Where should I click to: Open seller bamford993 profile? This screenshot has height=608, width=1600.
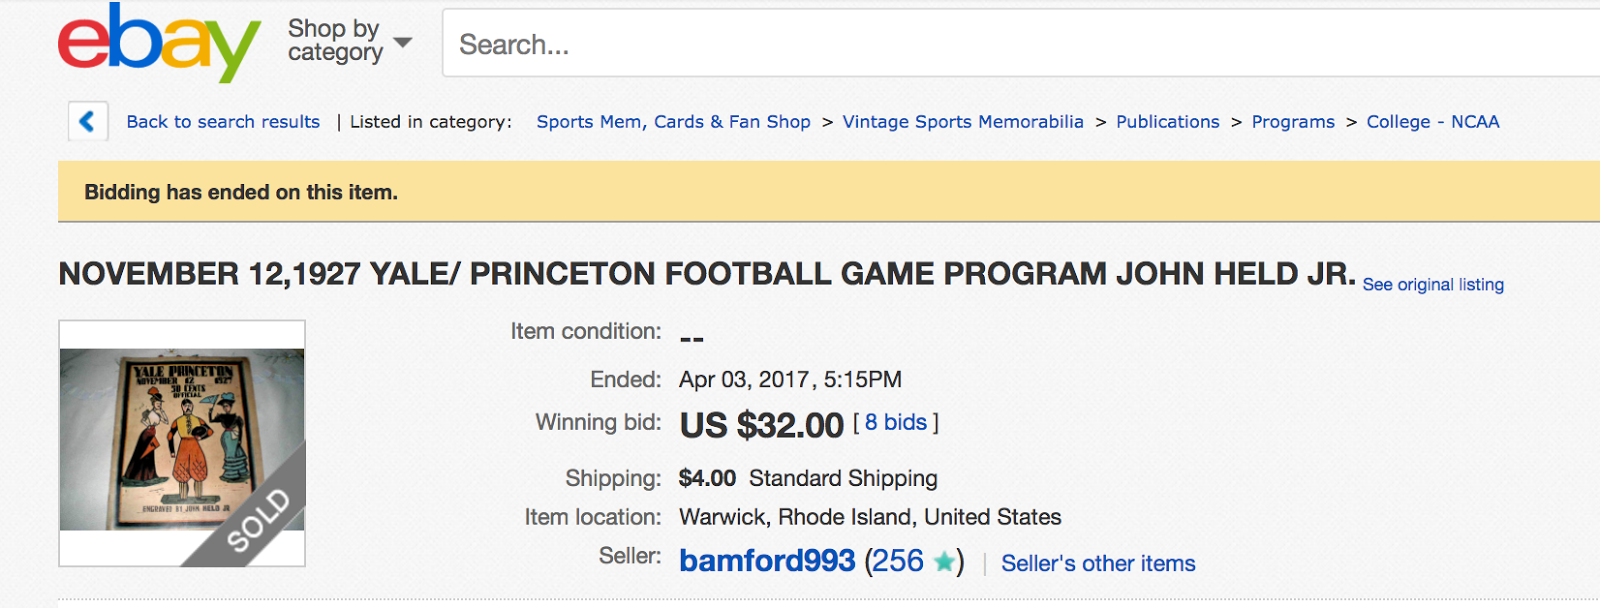767,561
